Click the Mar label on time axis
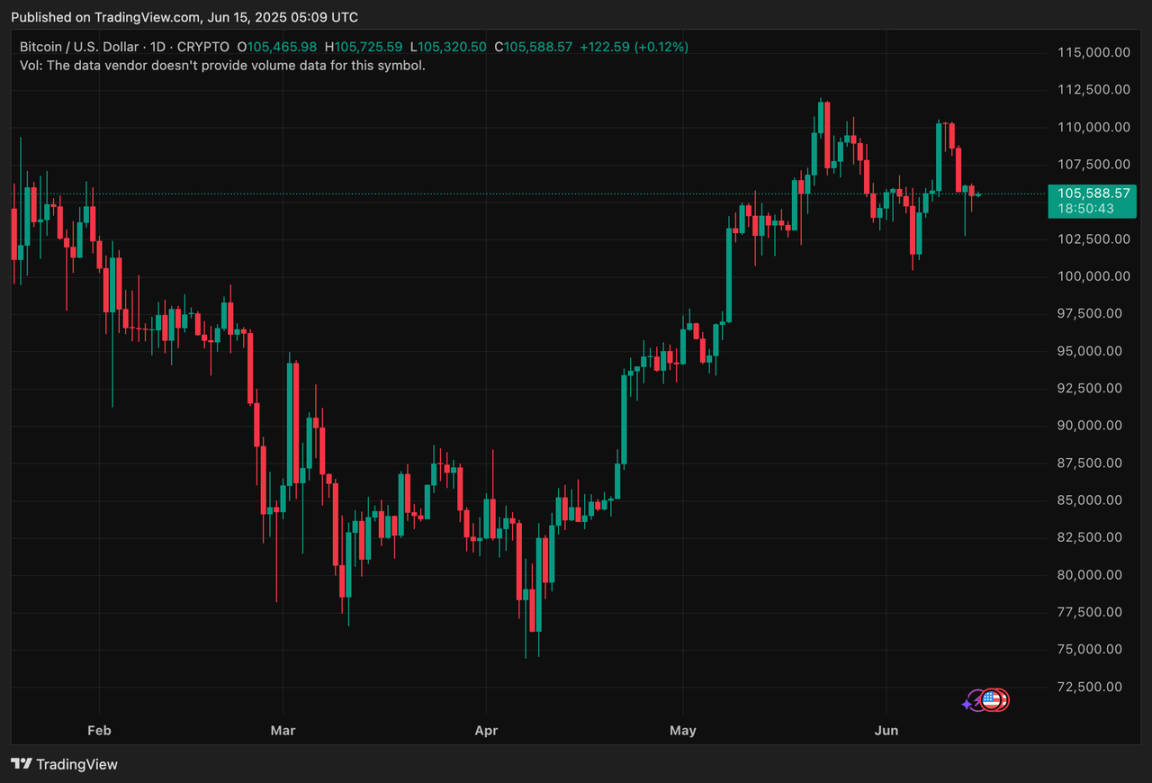The height and width of the screenshot is (783, 1152). (283, 731)
